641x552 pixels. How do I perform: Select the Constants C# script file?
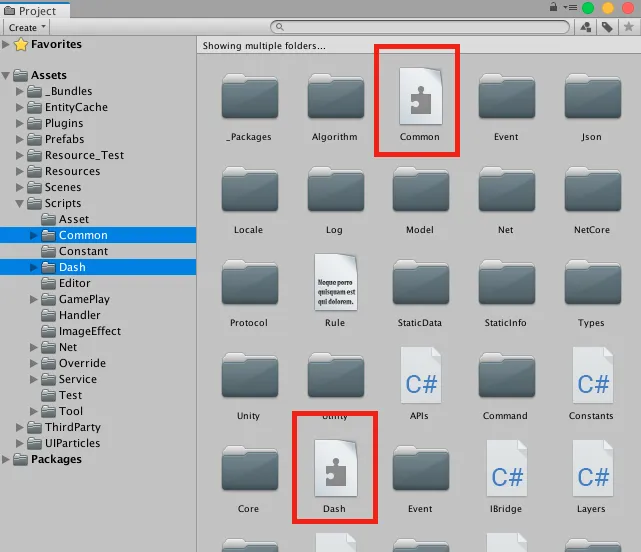click(591, 376)
